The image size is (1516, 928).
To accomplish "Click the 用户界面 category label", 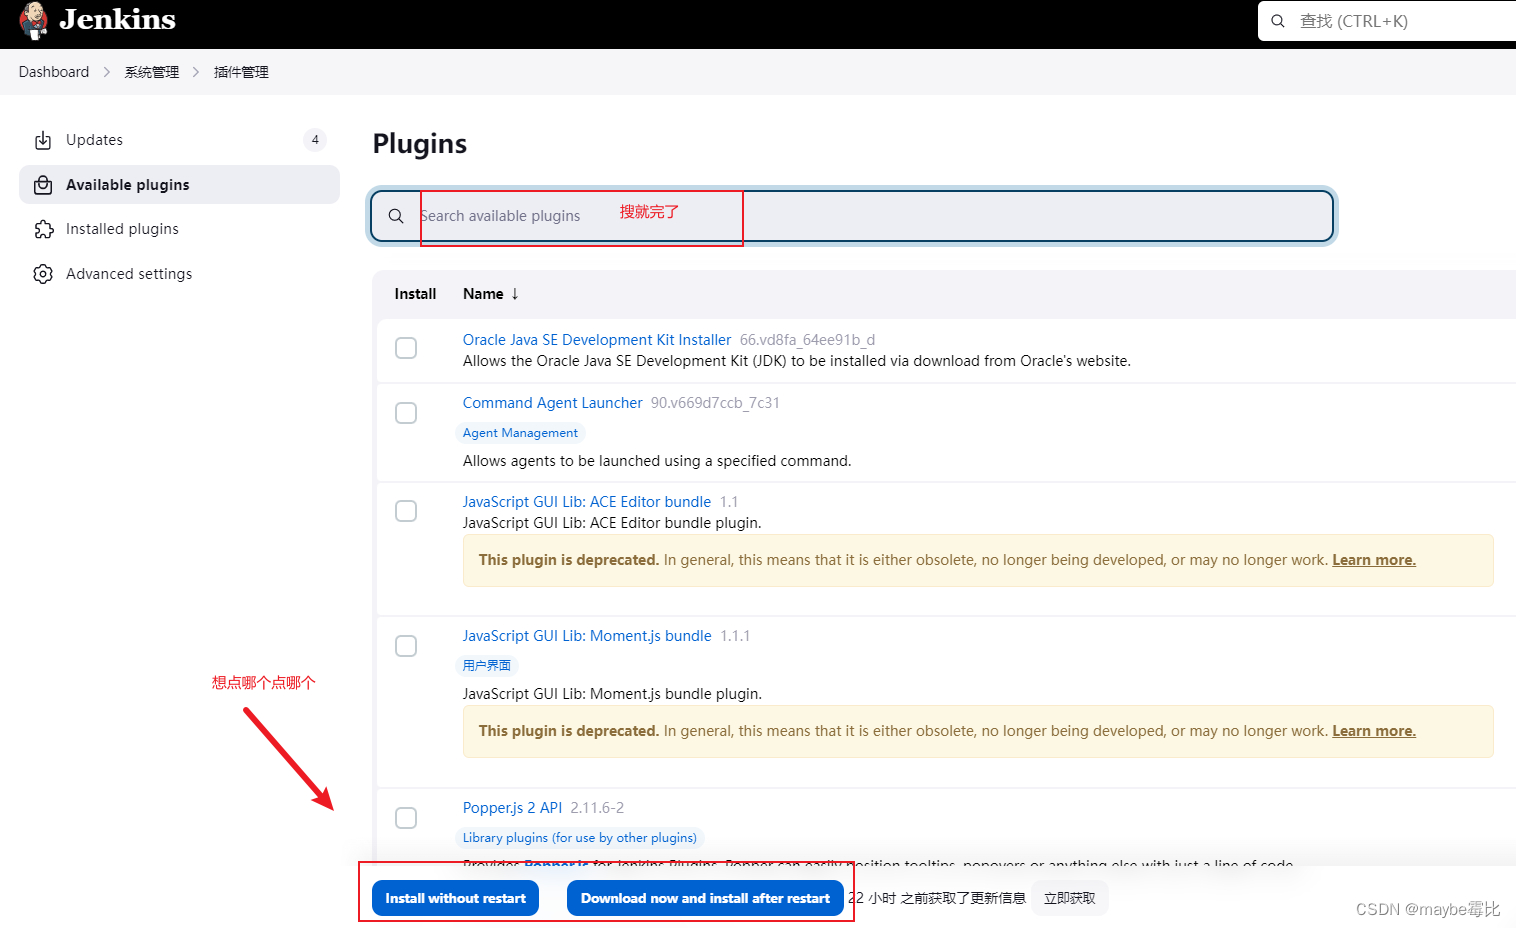I will 487,664.
